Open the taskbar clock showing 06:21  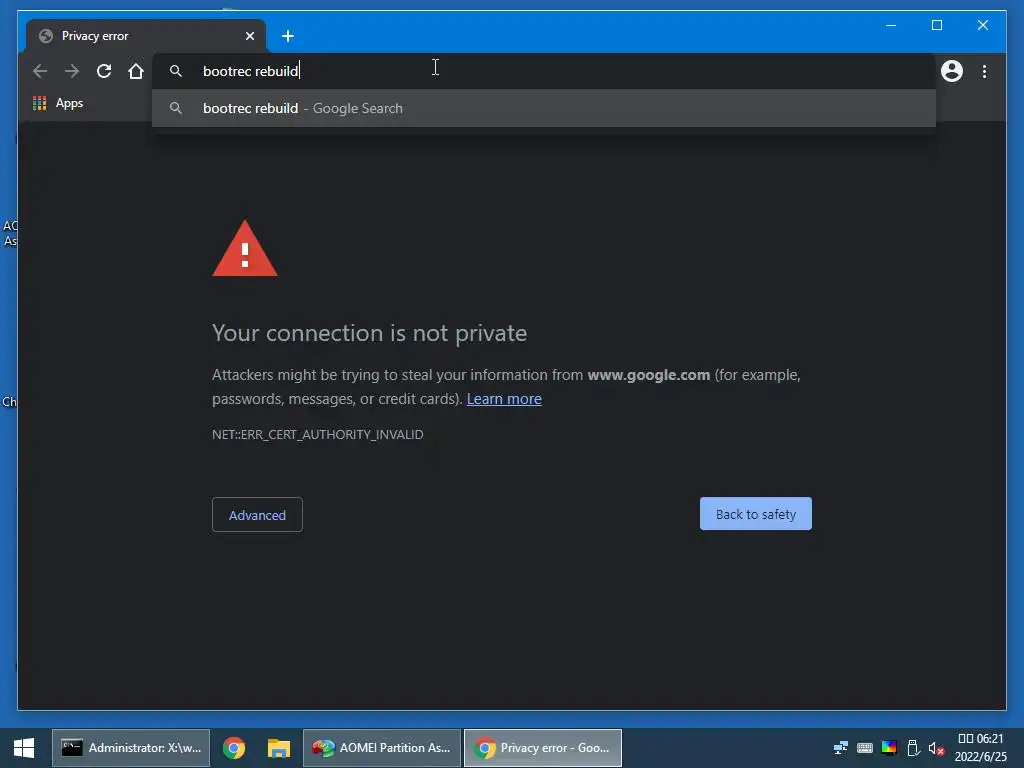[980, 748]
